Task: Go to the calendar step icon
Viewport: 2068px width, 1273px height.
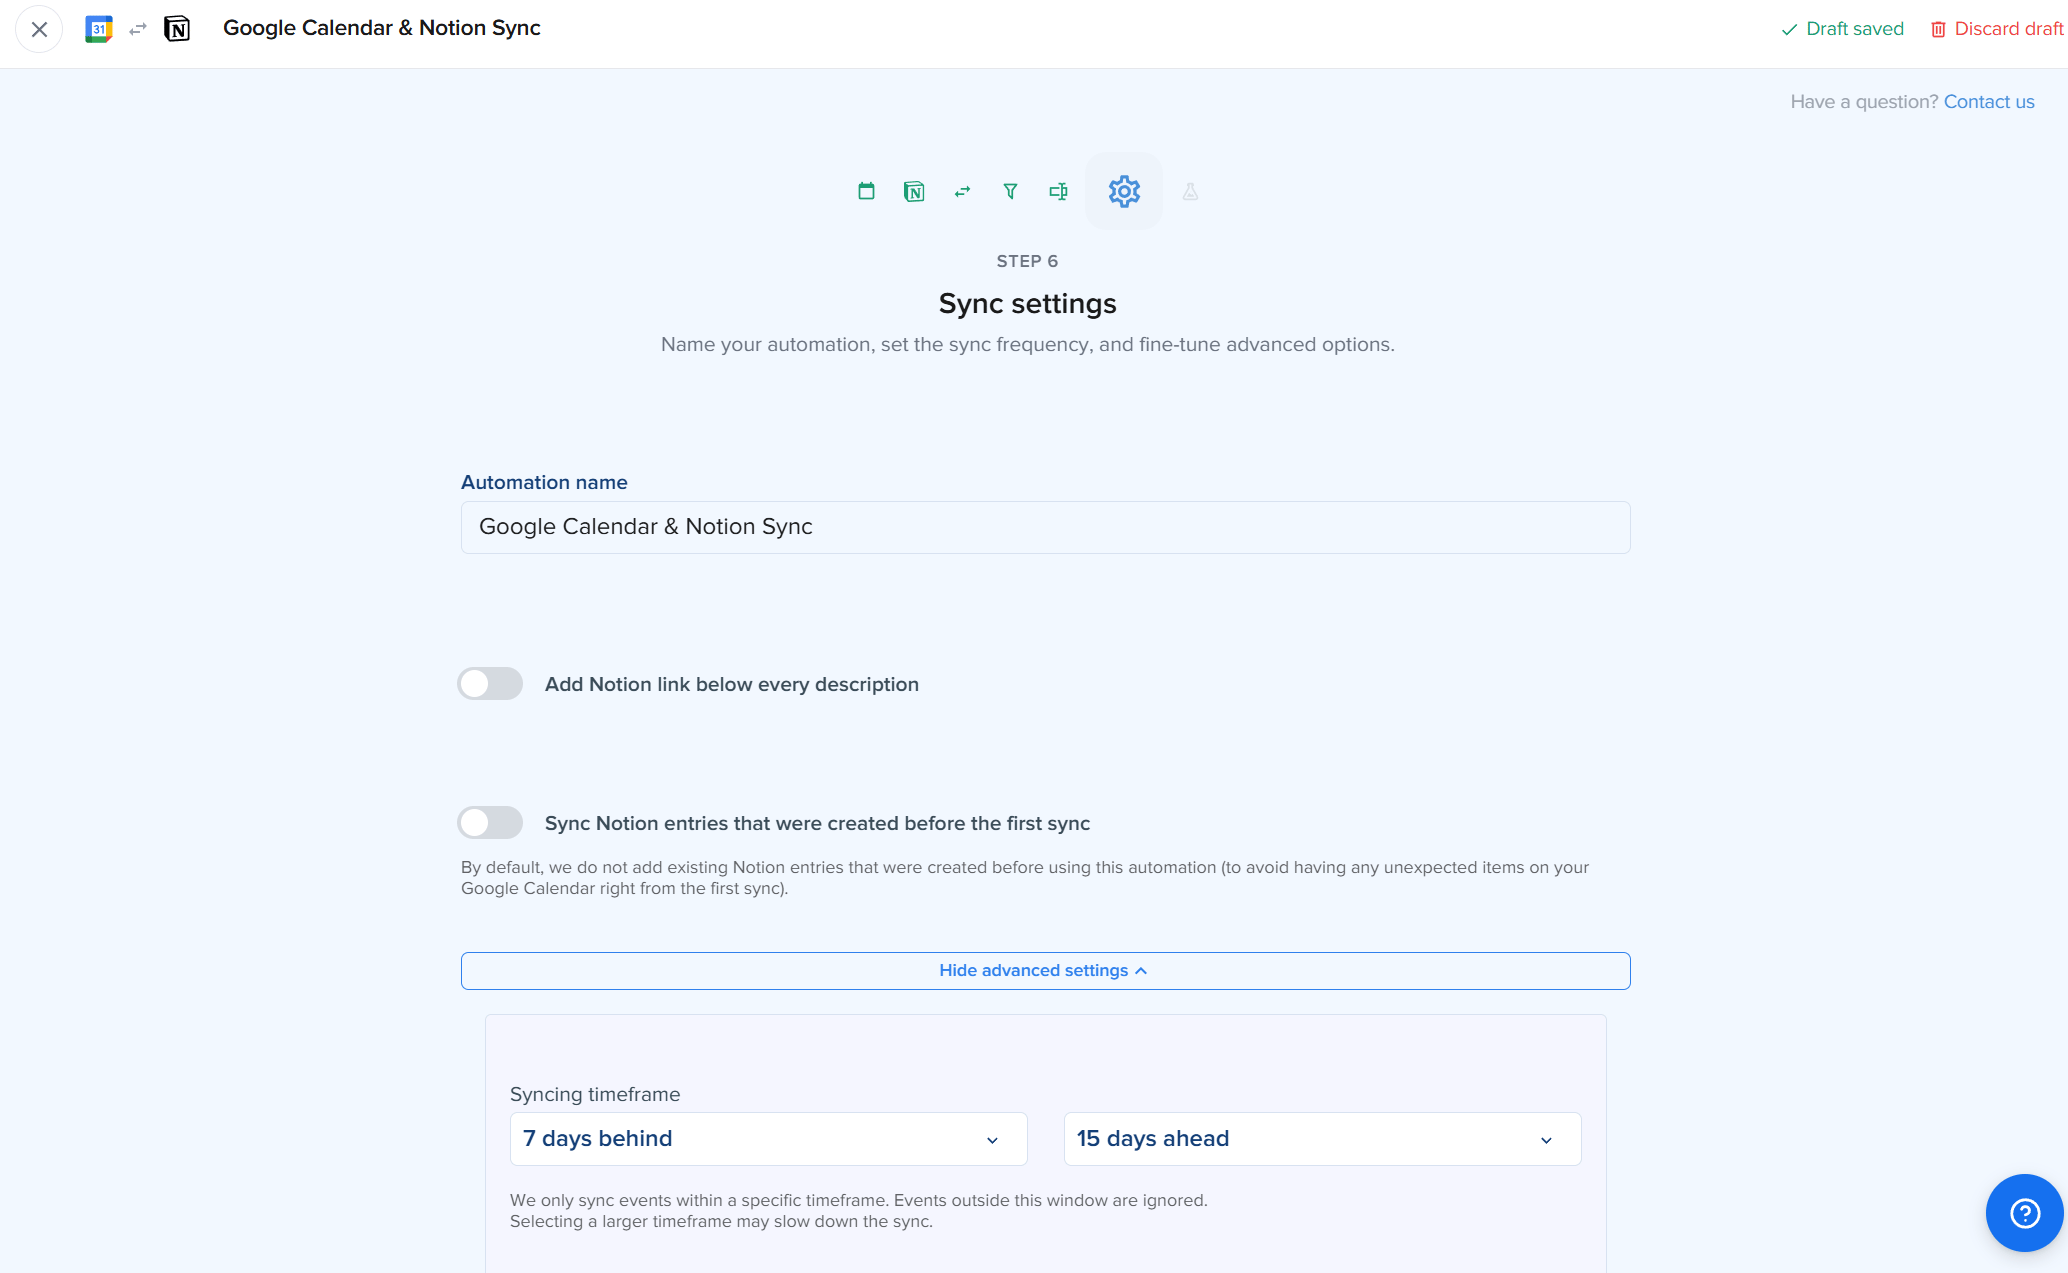Action: coord(866,191)
